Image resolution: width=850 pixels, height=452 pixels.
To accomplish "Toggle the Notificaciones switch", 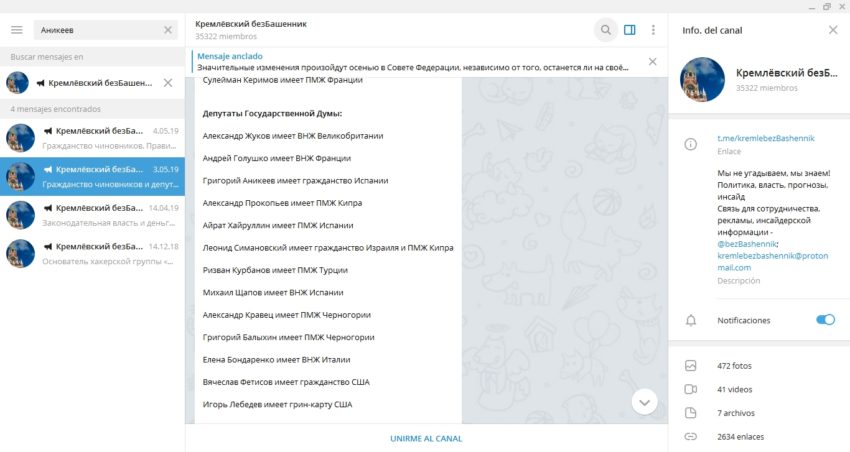I will coord(825,320).
